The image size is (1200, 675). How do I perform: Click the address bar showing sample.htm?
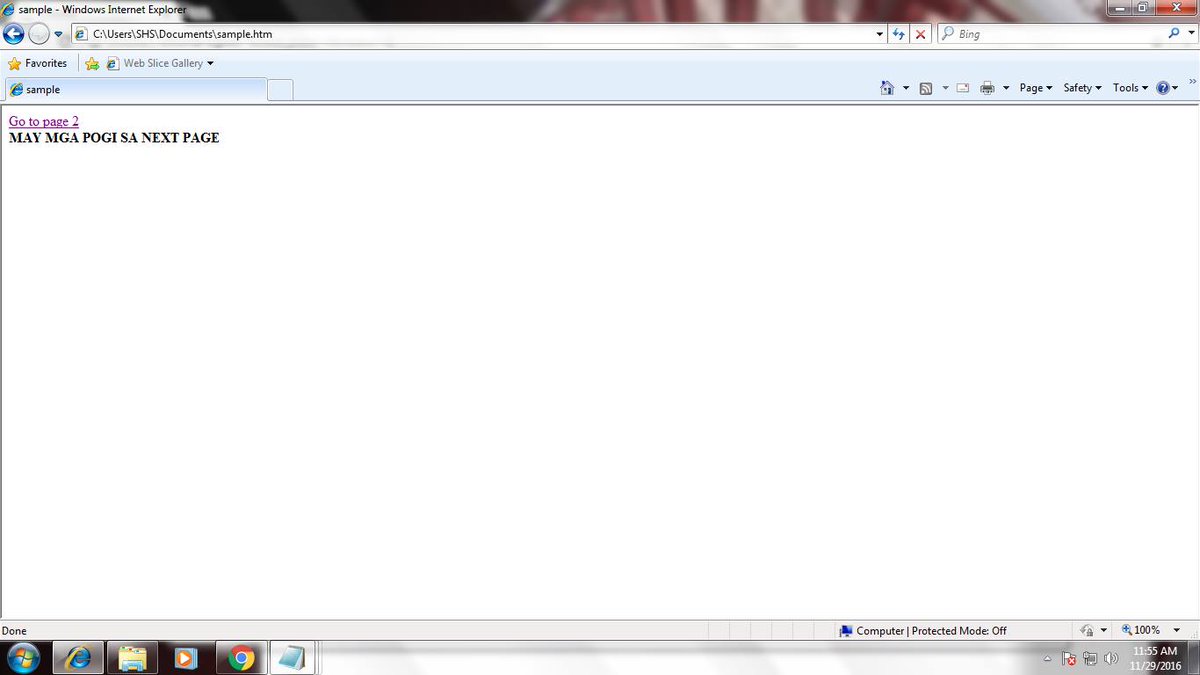click(472, 34)
